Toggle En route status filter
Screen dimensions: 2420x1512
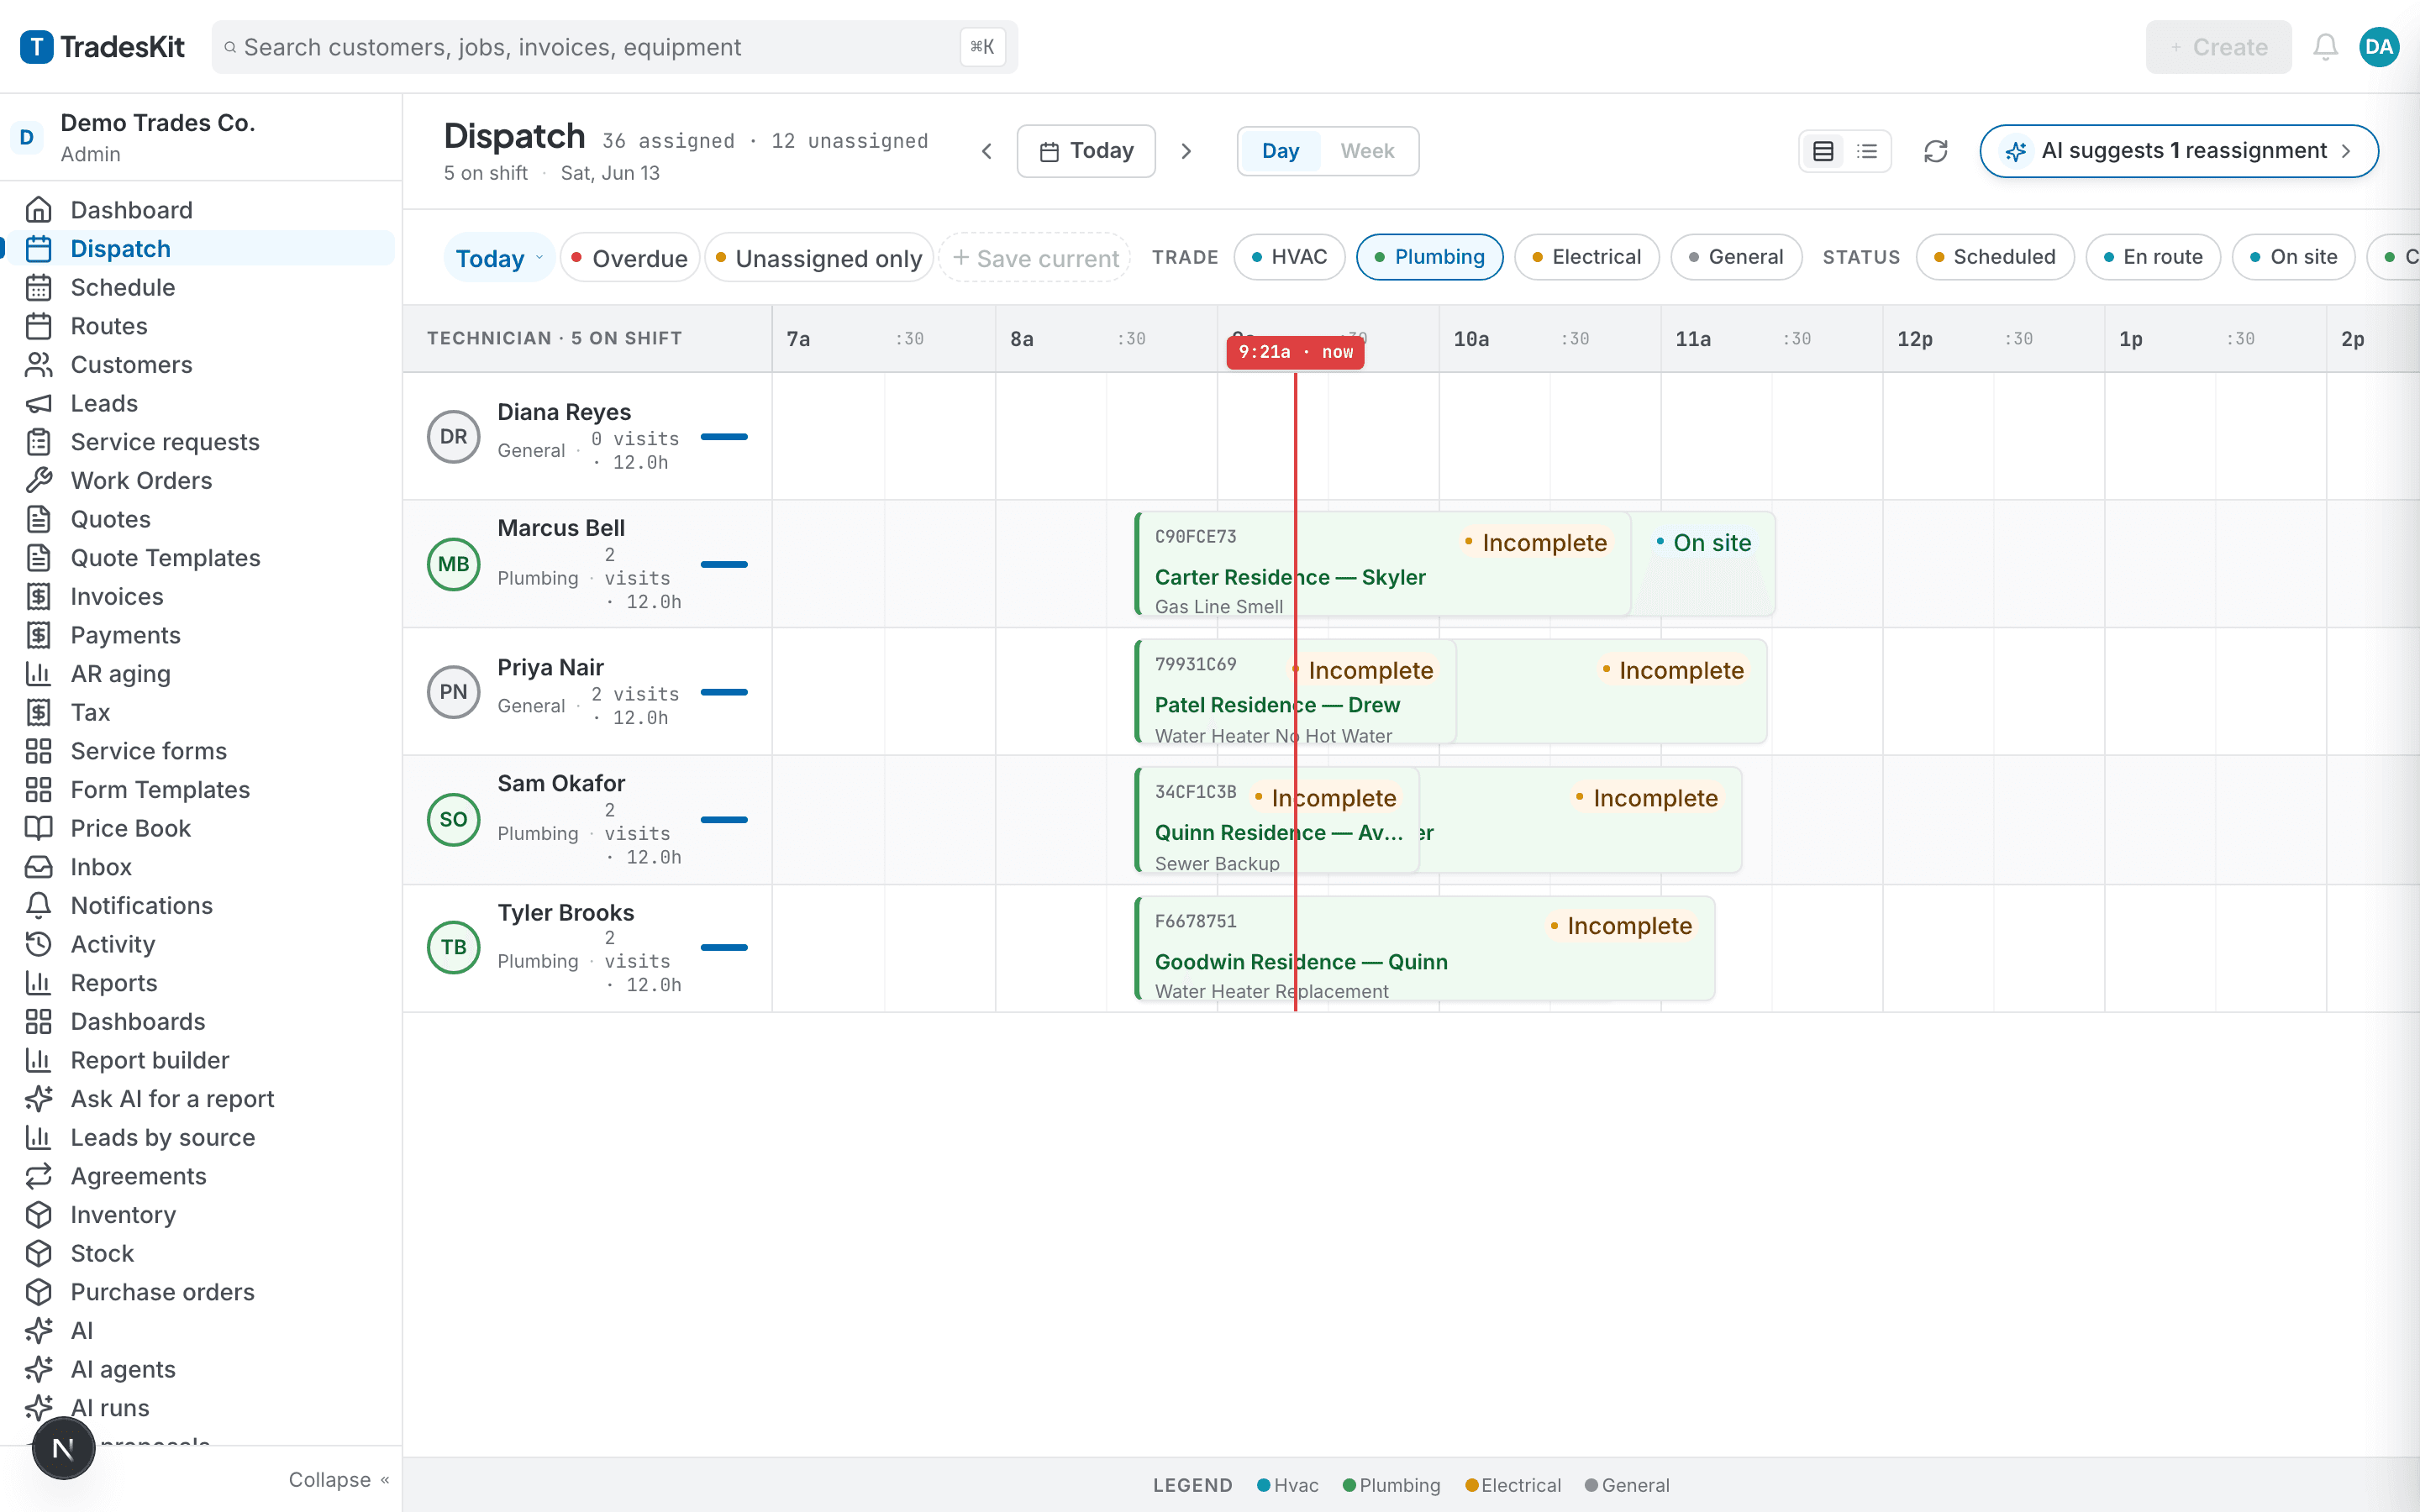2153,257
